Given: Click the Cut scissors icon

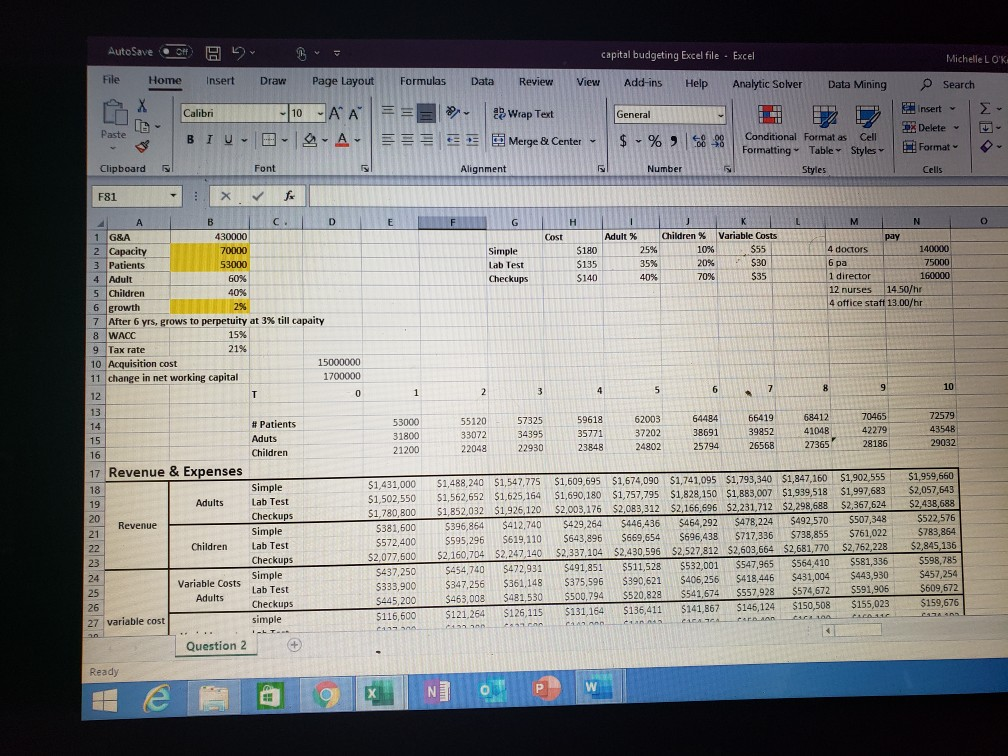Looking at the screenshot, I should coord(142,106).
